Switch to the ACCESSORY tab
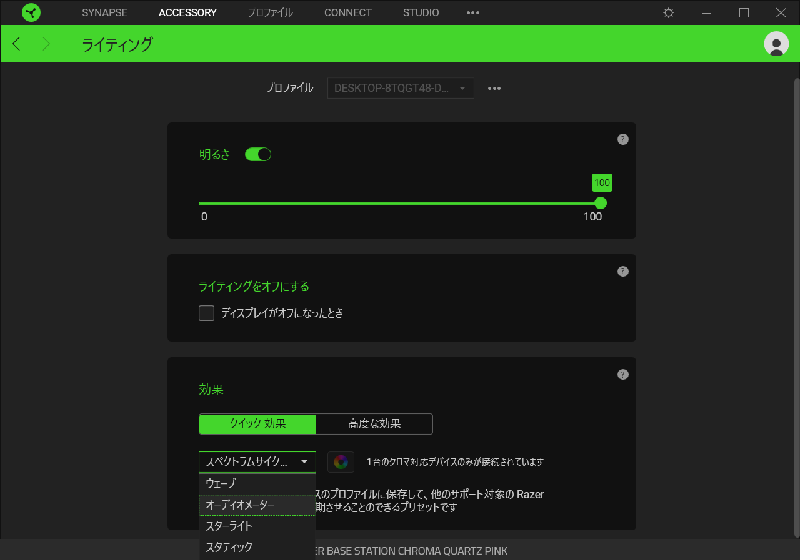Viewport: 800px width, 560px height. coord(187,13)
